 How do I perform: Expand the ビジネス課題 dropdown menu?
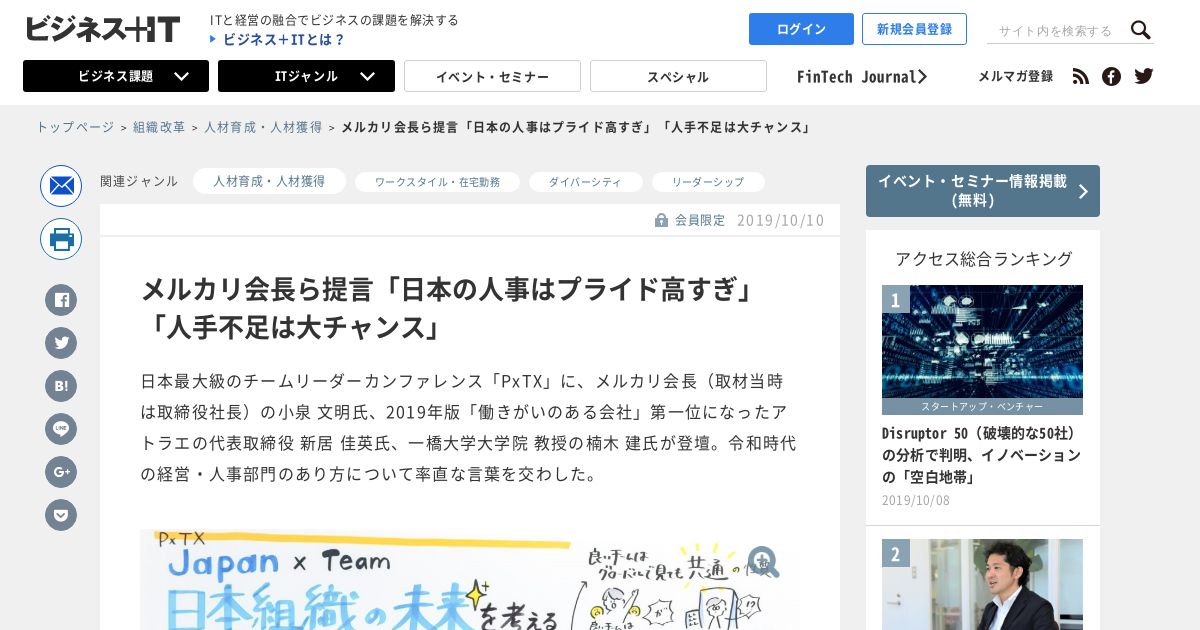coord(116,76)
